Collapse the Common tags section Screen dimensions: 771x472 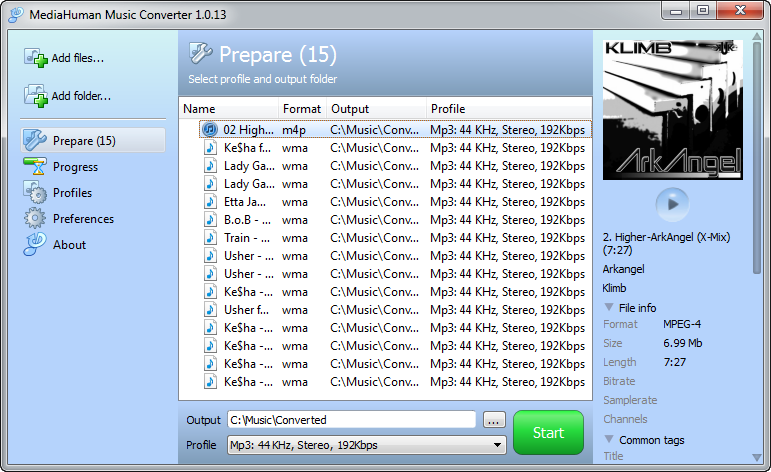tap(609, 439)
